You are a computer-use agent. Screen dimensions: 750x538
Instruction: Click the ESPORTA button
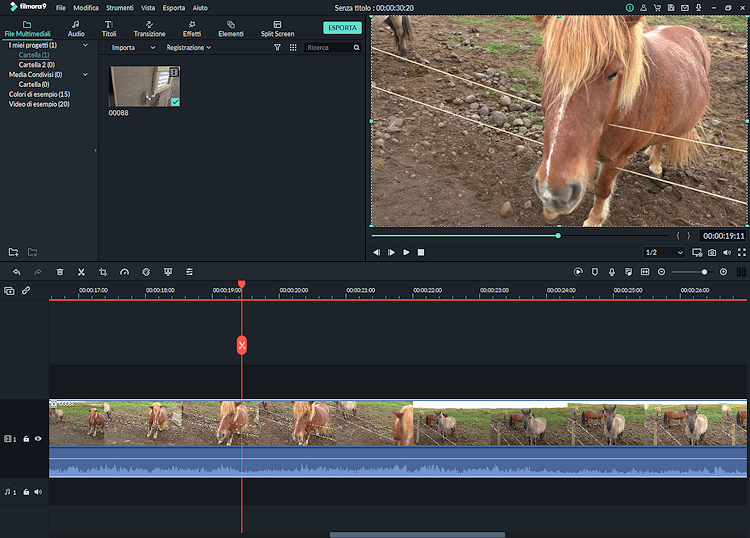coord(342,28)
